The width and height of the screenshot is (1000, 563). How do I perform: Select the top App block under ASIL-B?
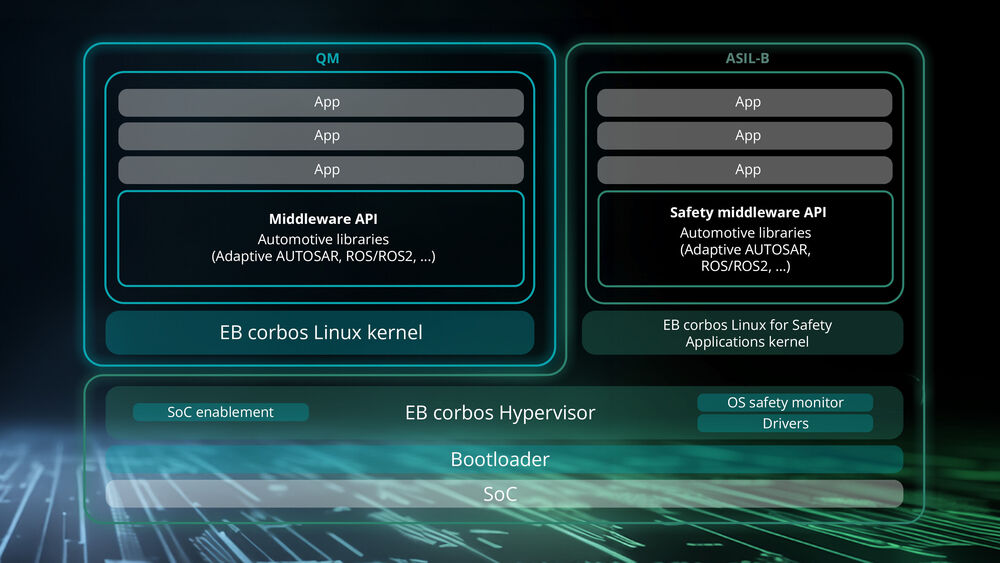(744, 102)
